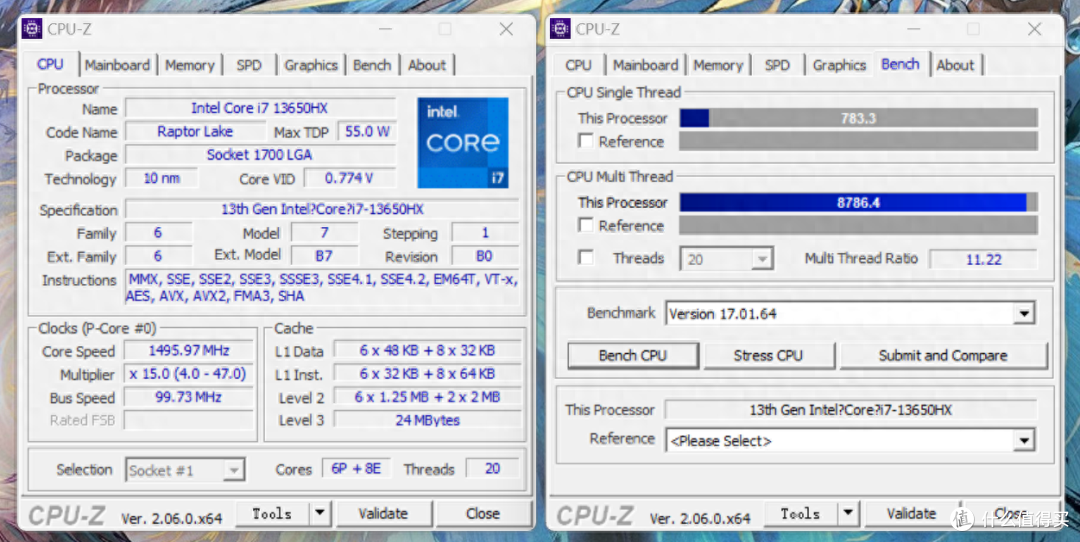
Task: Open Graphics tab in left window
Action: [x=311, y=65]
